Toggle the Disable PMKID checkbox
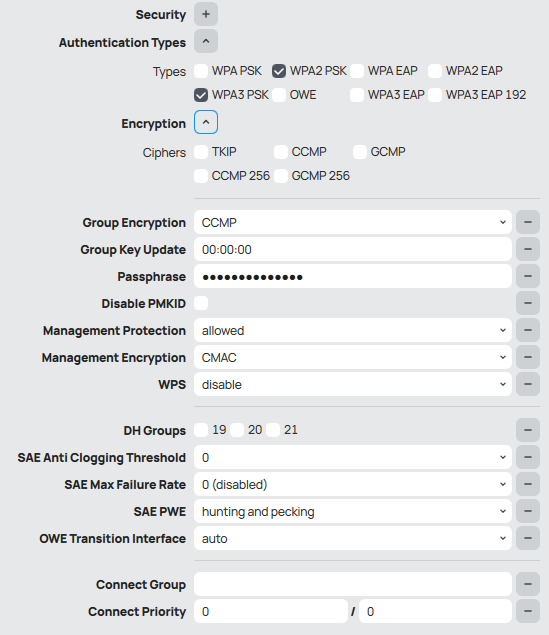 [201, 303]
